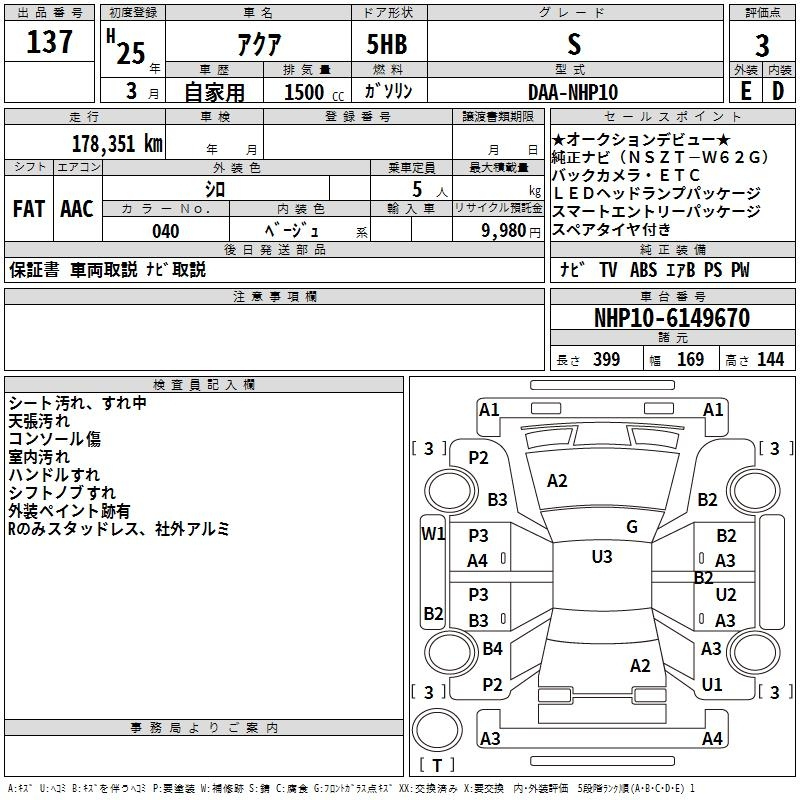The width and height of the screenshot is (800, 800).
Task: Click the color number 040
Action: click(x=165, y=231)
